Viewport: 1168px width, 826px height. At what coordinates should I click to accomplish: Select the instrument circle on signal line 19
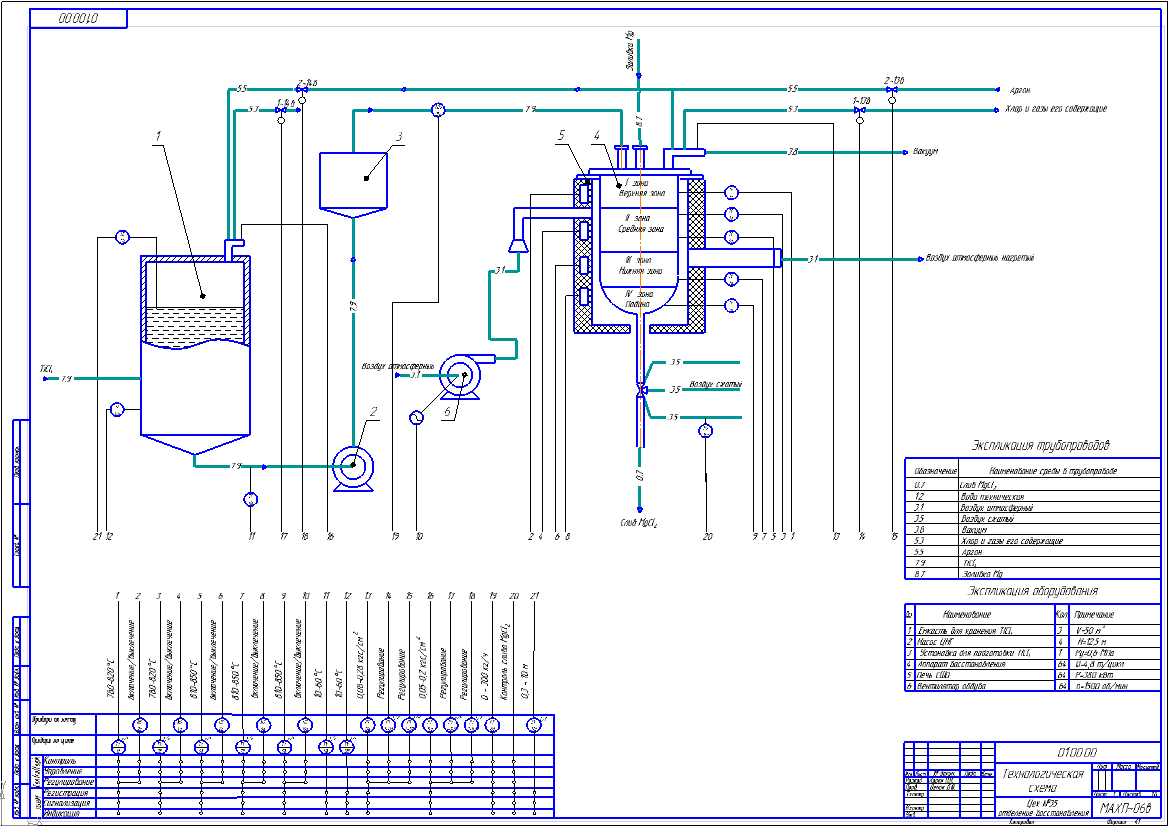point(438,110)
